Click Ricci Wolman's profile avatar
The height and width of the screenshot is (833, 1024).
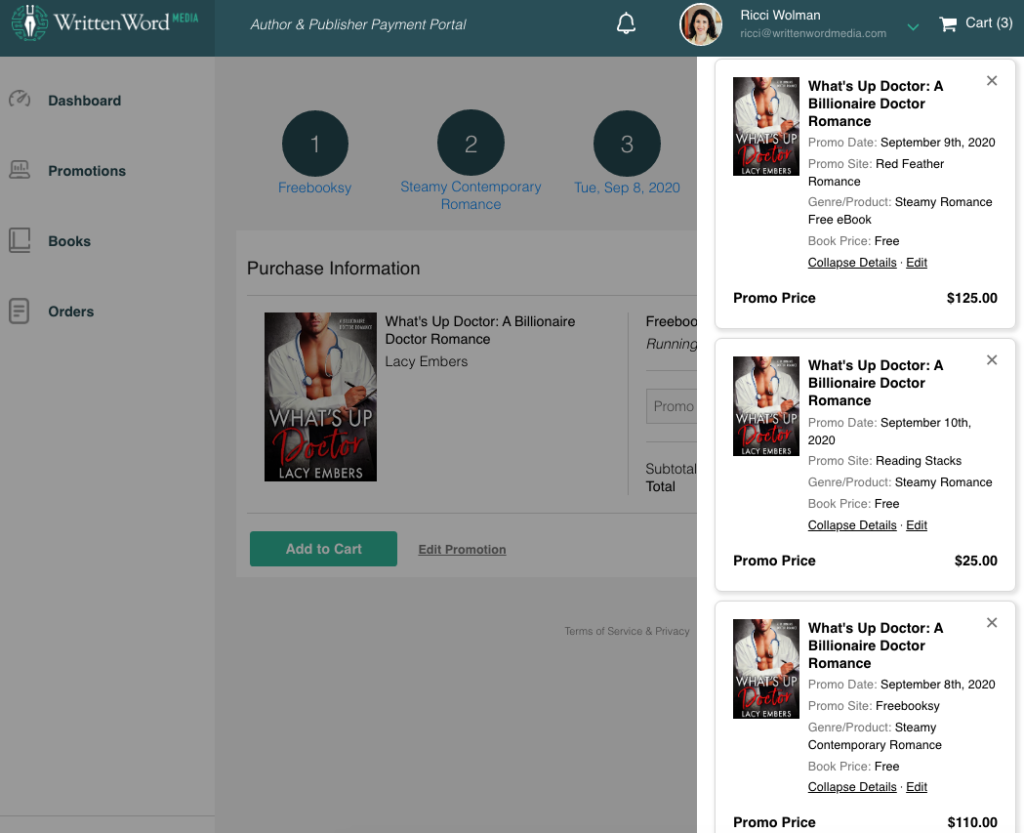click(x=701, y=25)
